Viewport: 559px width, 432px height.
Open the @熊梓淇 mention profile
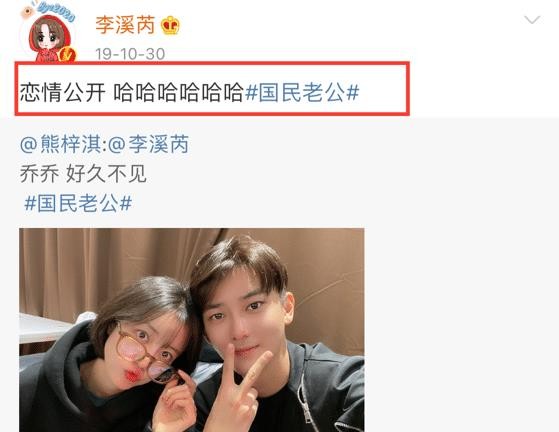click(60, 144)
